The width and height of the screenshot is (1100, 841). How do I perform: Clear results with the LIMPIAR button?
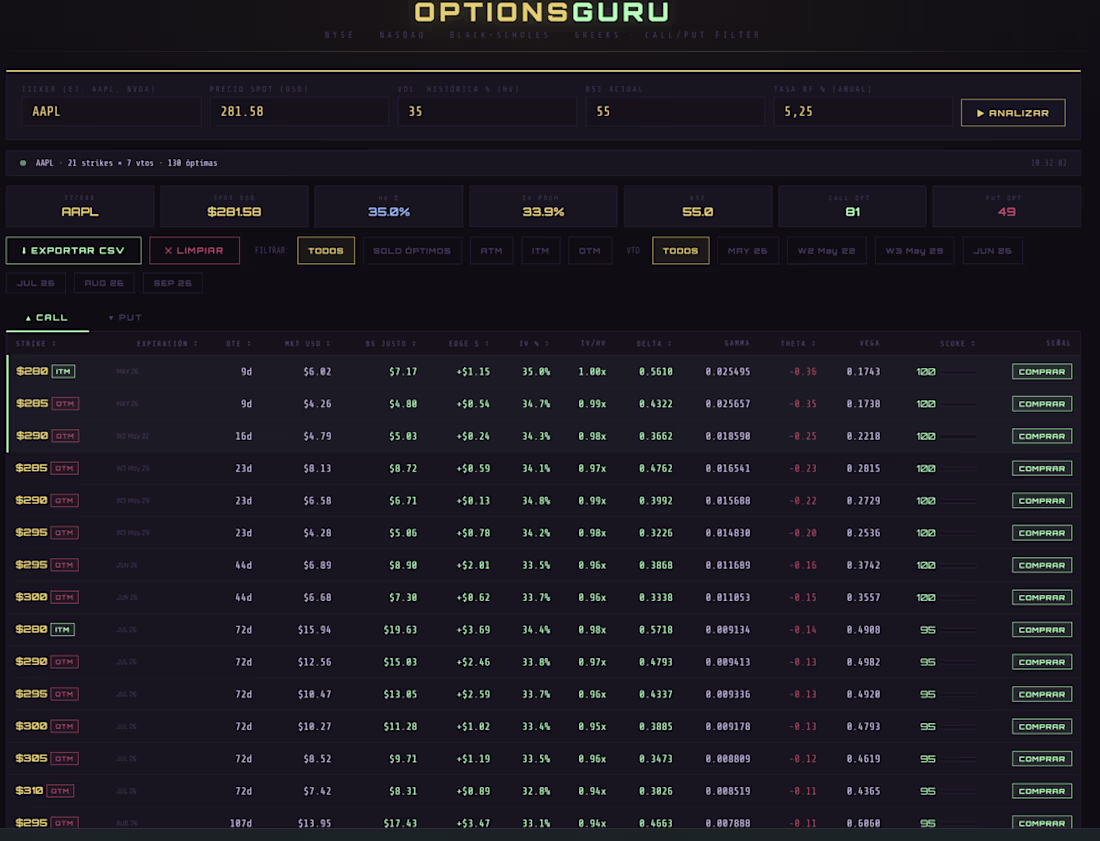pyautogui.click(x=194, y=250)
